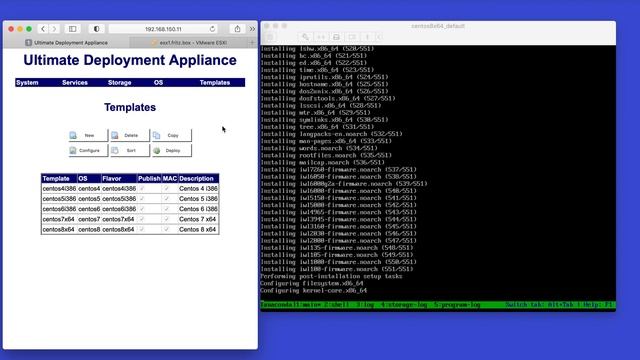
Task: Open the Storage menu
Action: click(x=119, y=82)
